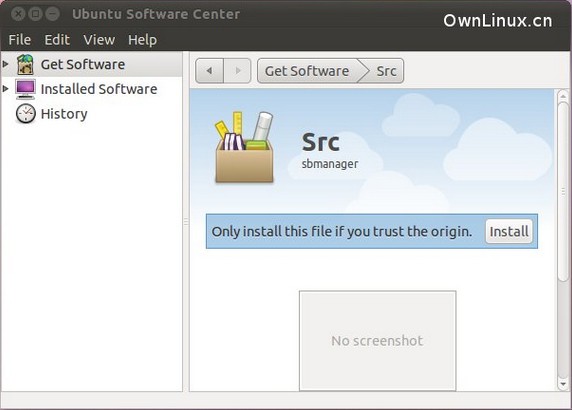Click the Get Software shopping bag icon
This screenshot has width=572, height=410.
click(x=25, y=65)
